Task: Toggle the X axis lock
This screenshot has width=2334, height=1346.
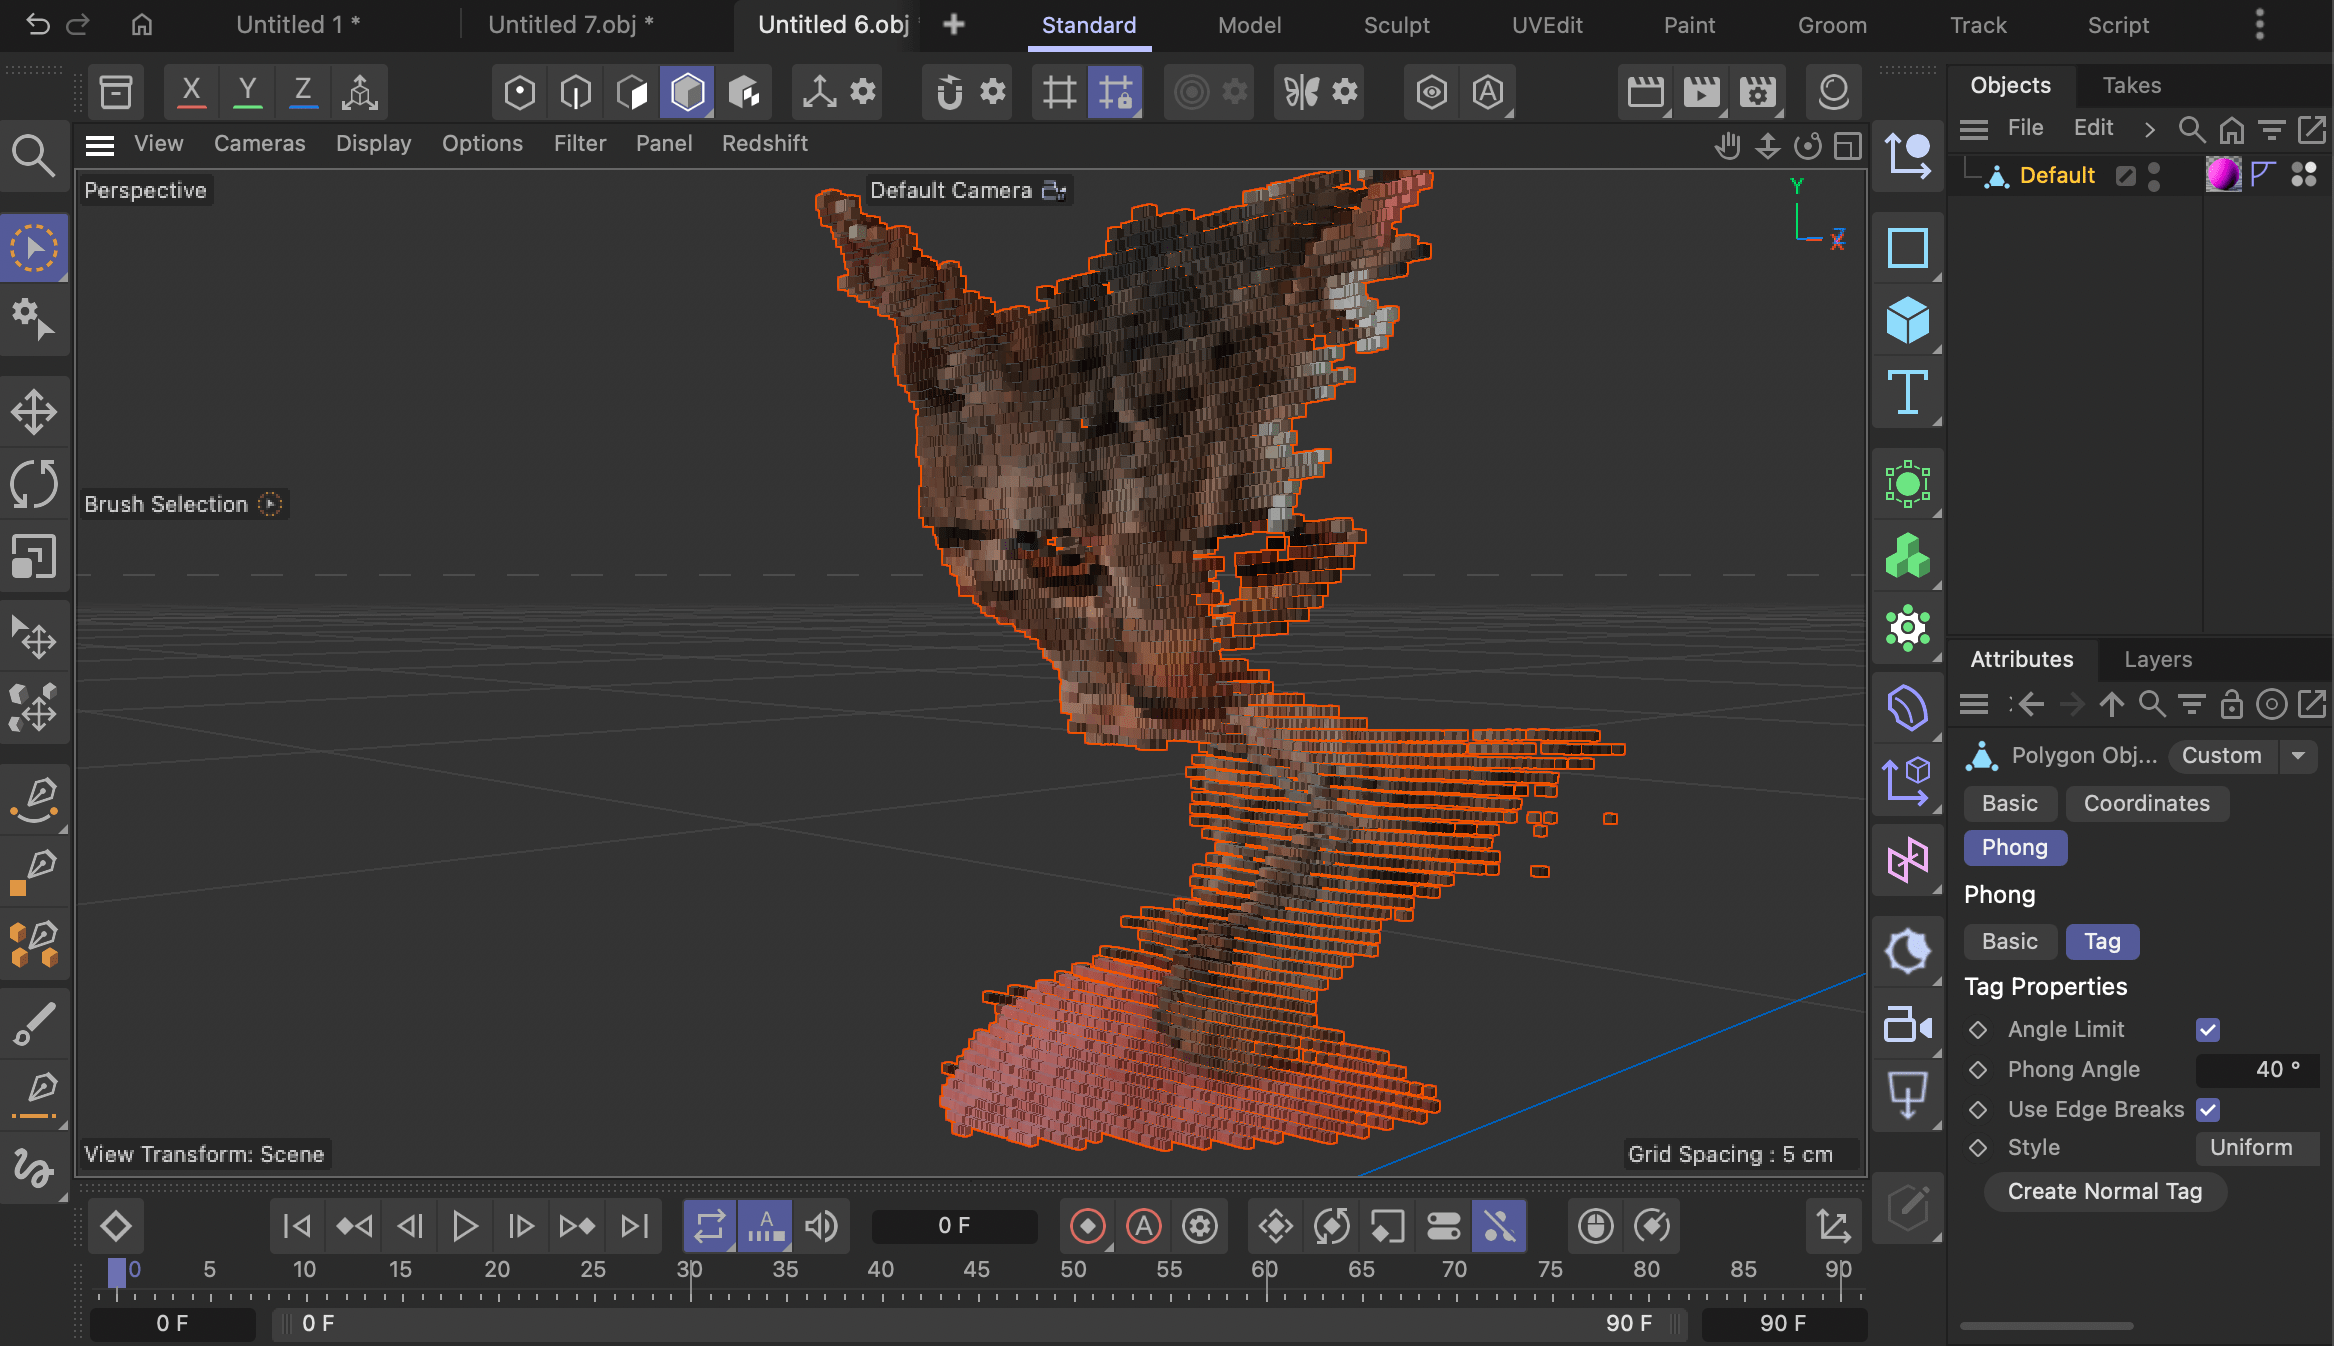Action: (191, 93)
